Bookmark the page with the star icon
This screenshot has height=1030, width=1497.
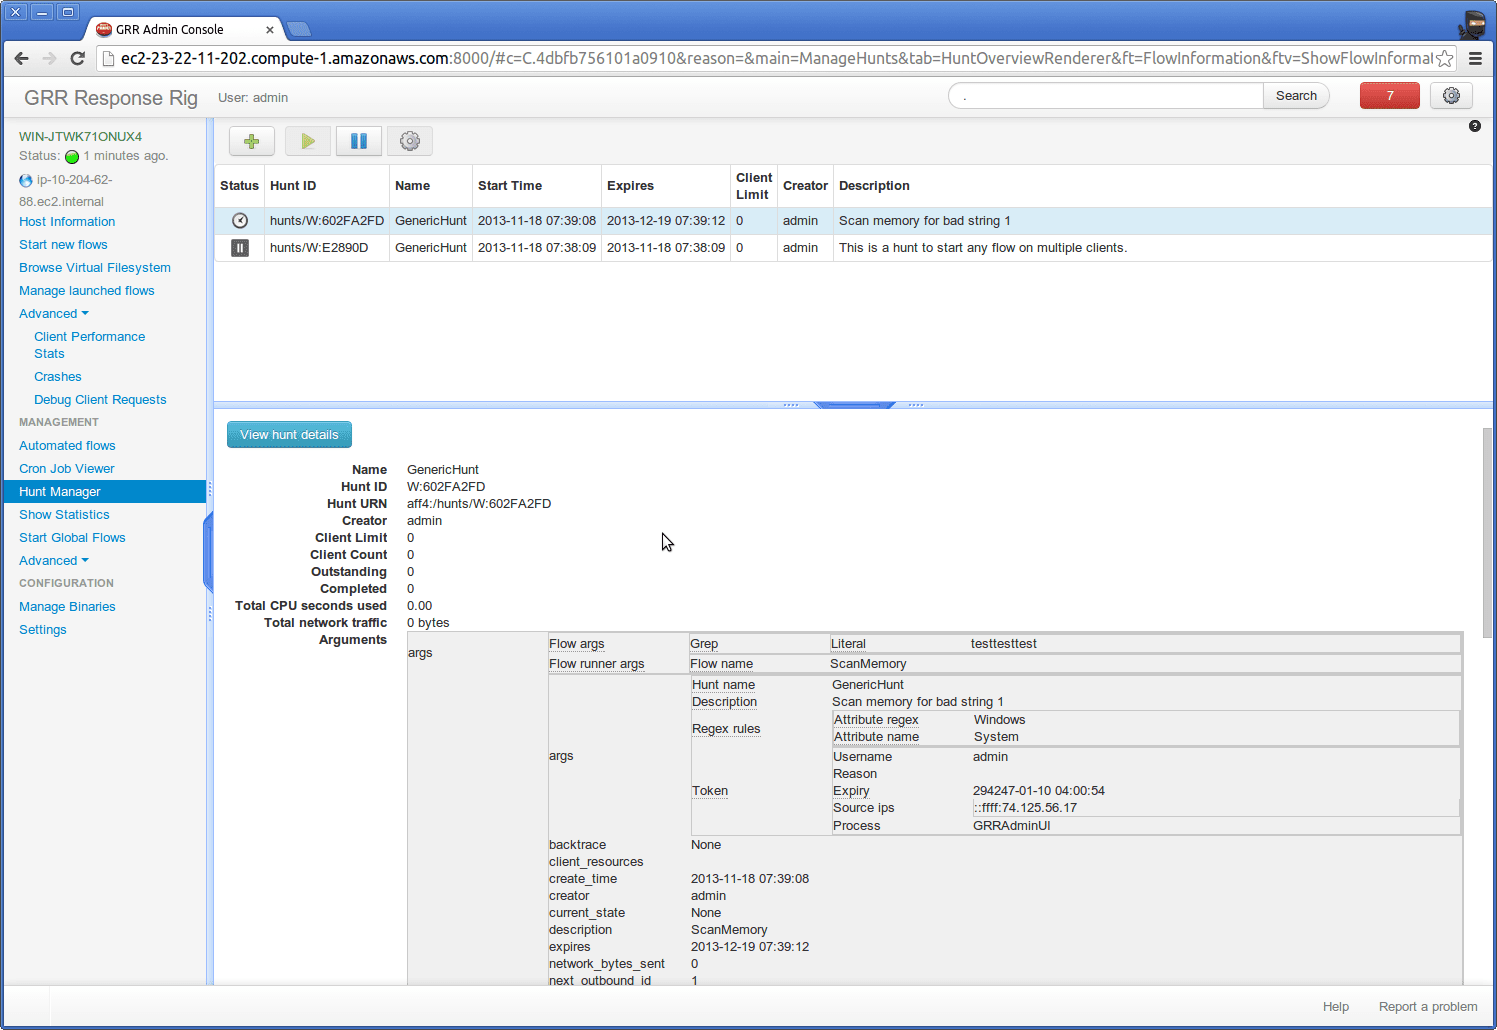pos(1444,59)
